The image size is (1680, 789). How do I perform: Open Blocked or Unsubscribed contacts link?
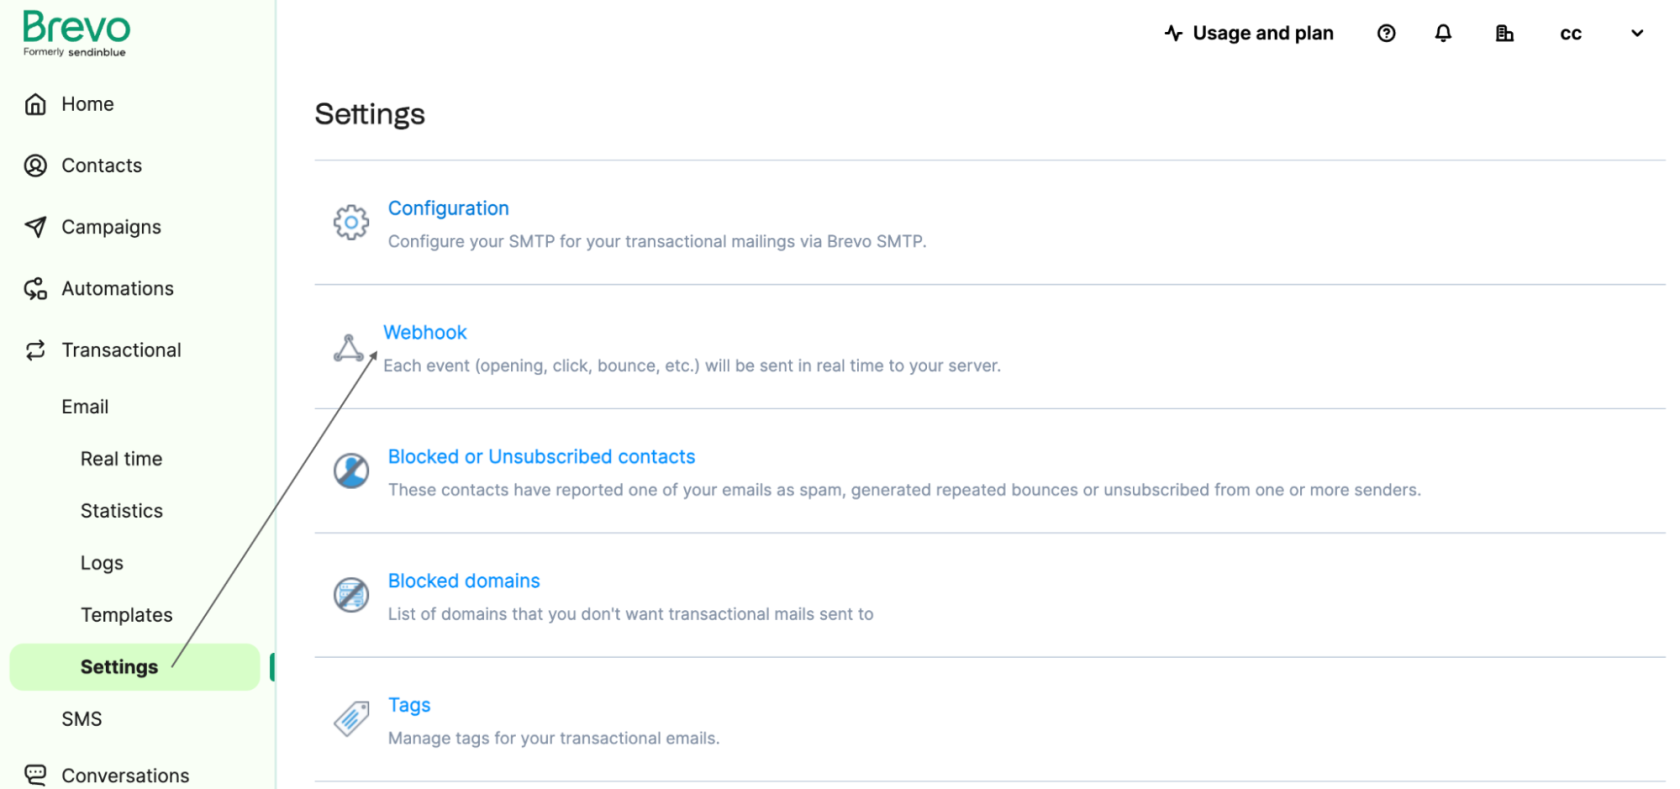[x=541, y=457]
